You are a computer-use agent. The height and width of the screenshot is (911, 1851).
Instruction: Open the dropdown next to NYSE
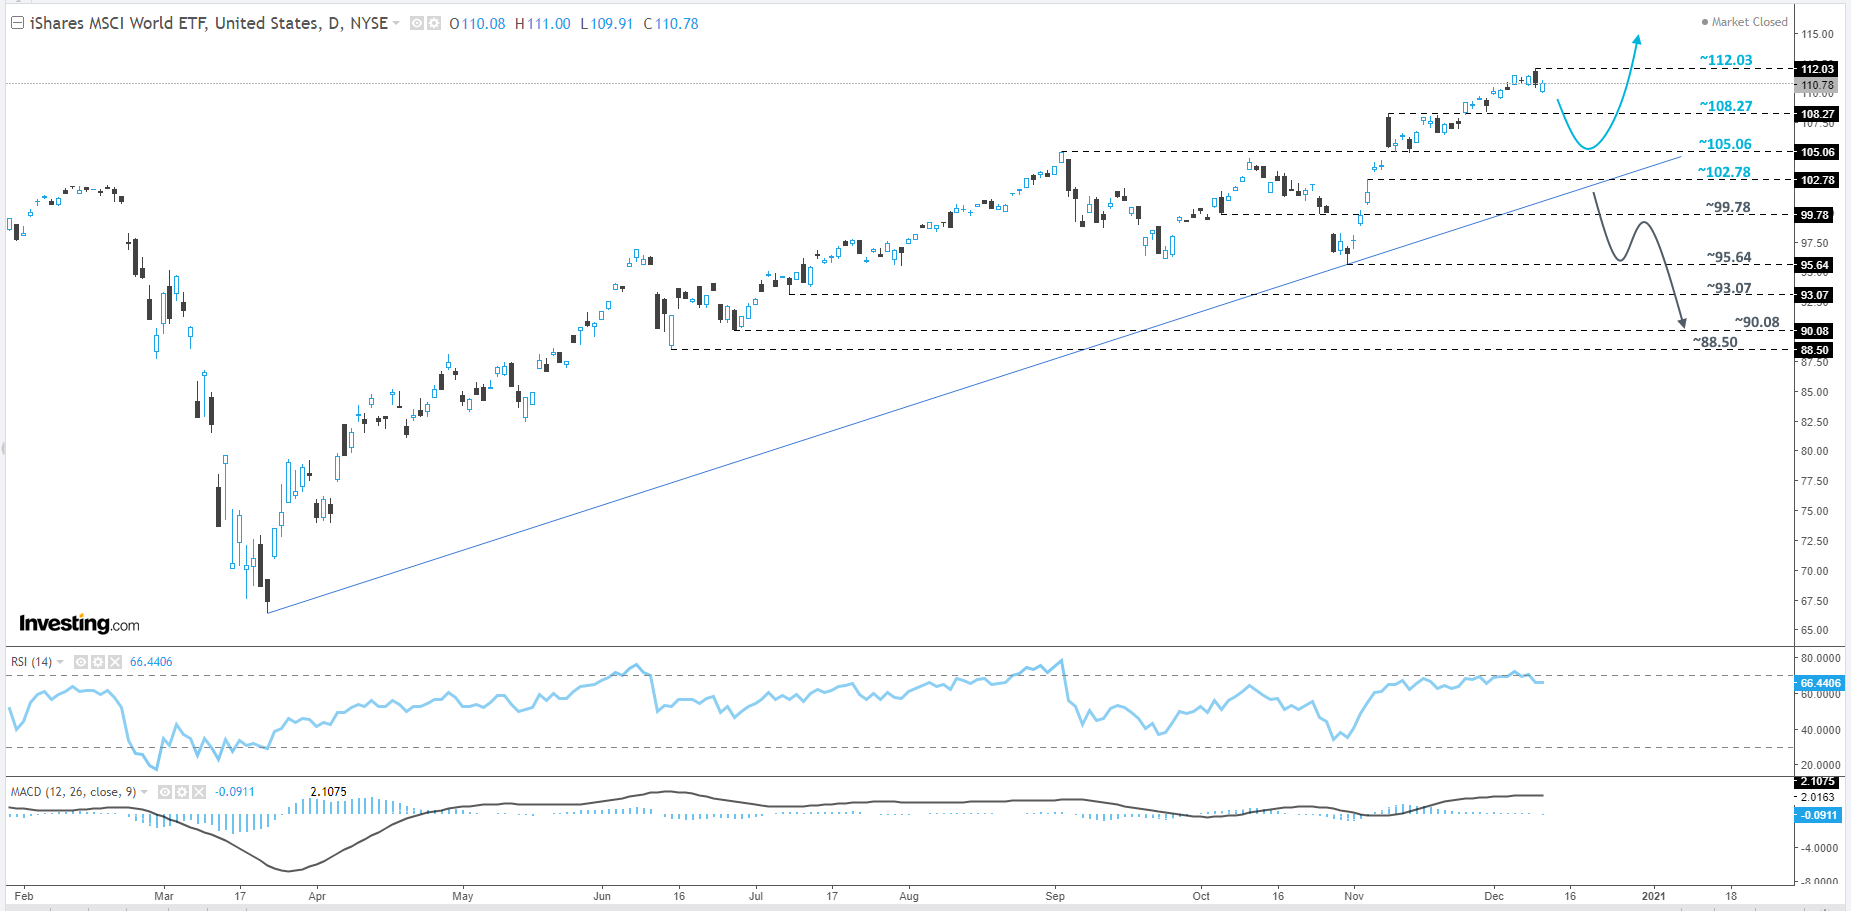click(394, 23)
